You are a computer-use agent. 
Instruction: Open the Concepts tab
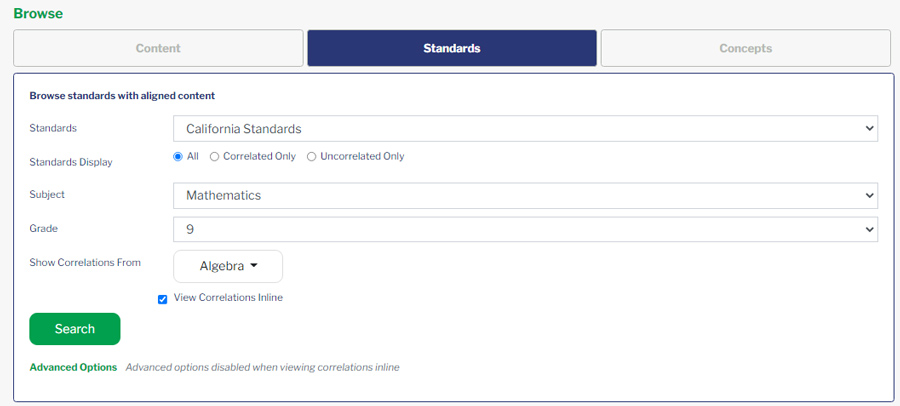[746, 48]
